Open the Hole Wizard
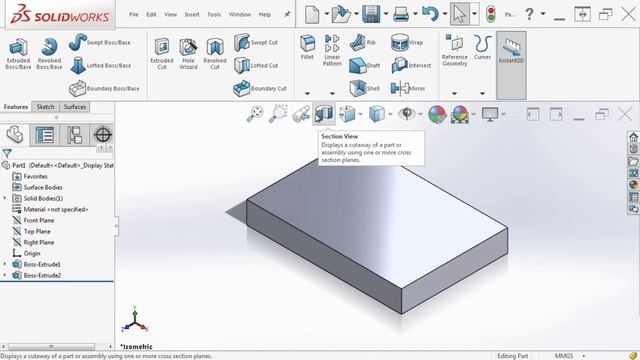This screenshot has width=640, height=360. 188,53
